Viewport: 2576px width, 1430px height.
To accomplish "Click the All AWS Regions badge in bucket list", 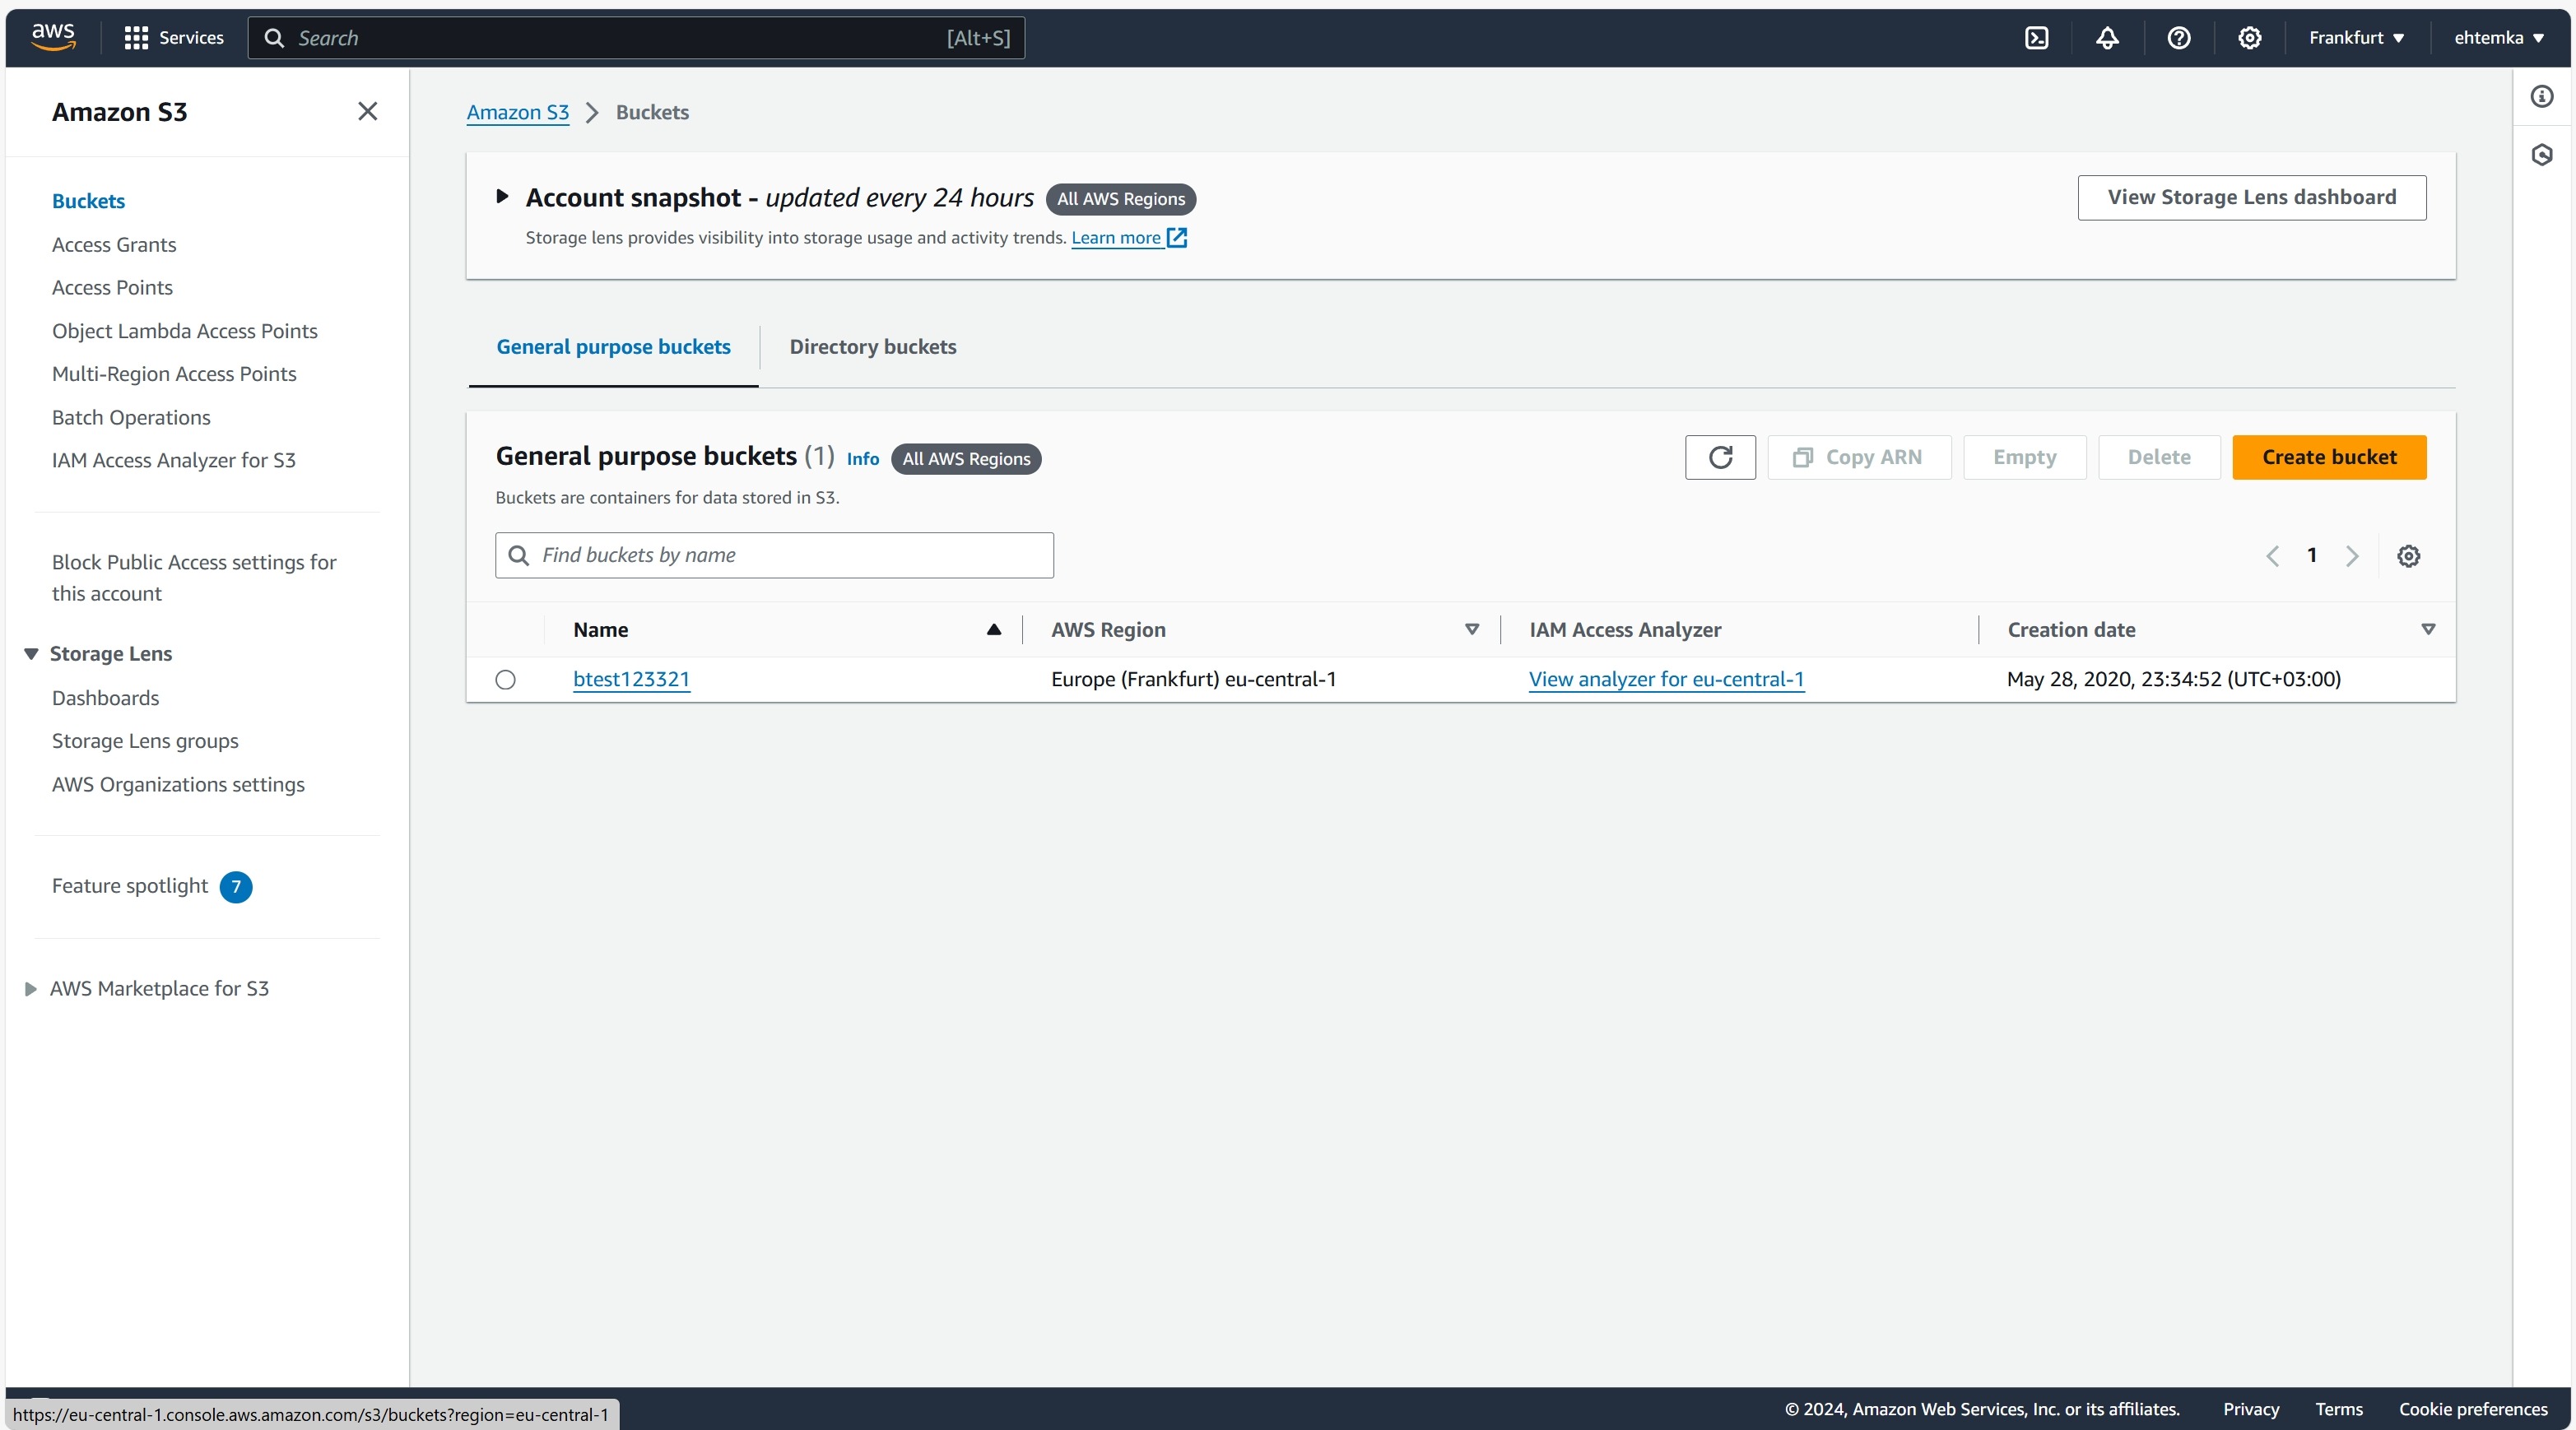I will click(x=966, y=459).
